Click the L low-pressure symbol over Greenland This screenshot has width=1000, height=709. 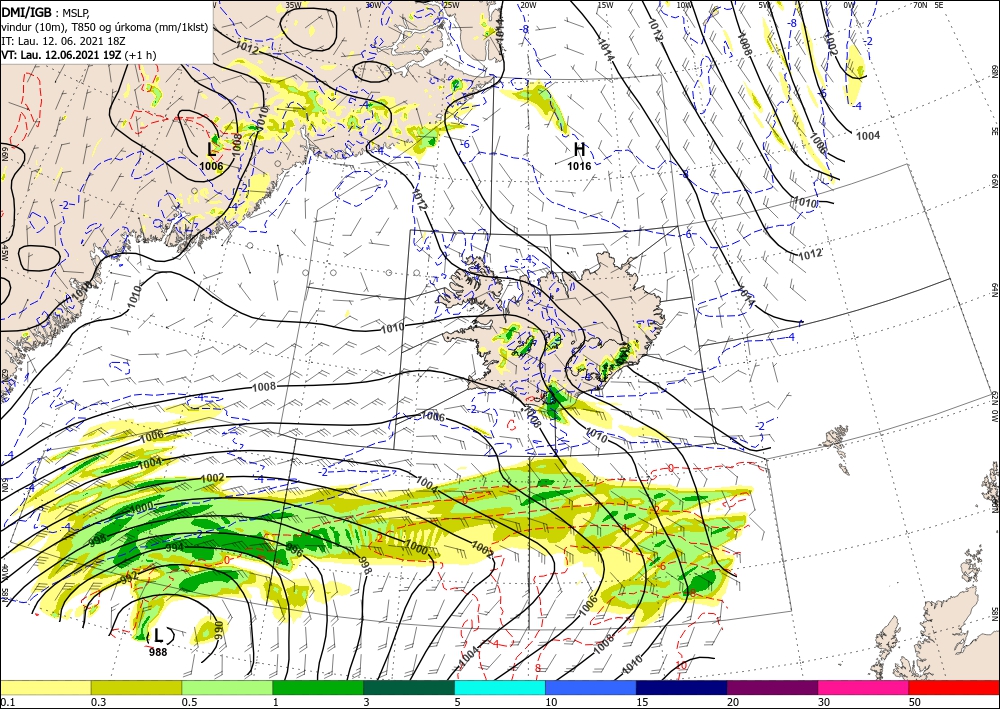coord(212,150)
